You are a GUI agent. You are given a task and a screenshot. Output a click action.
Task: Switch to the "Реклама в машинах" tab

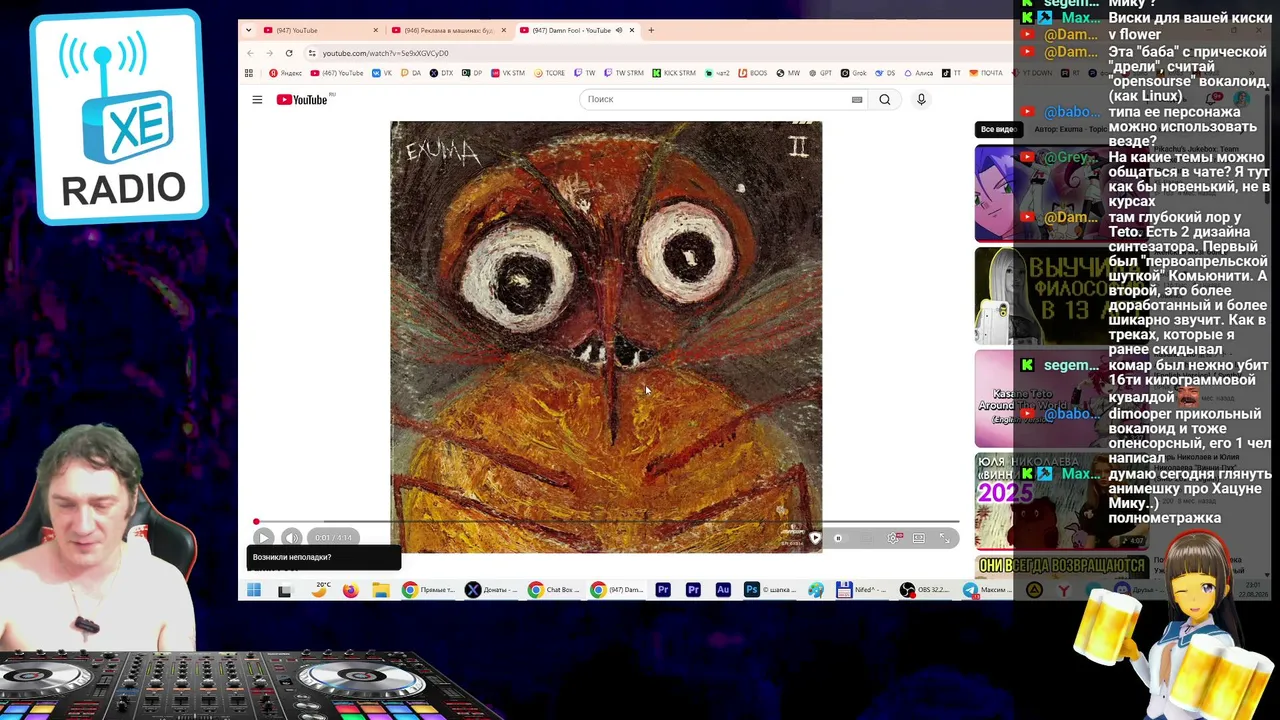(x=447, y=30)
